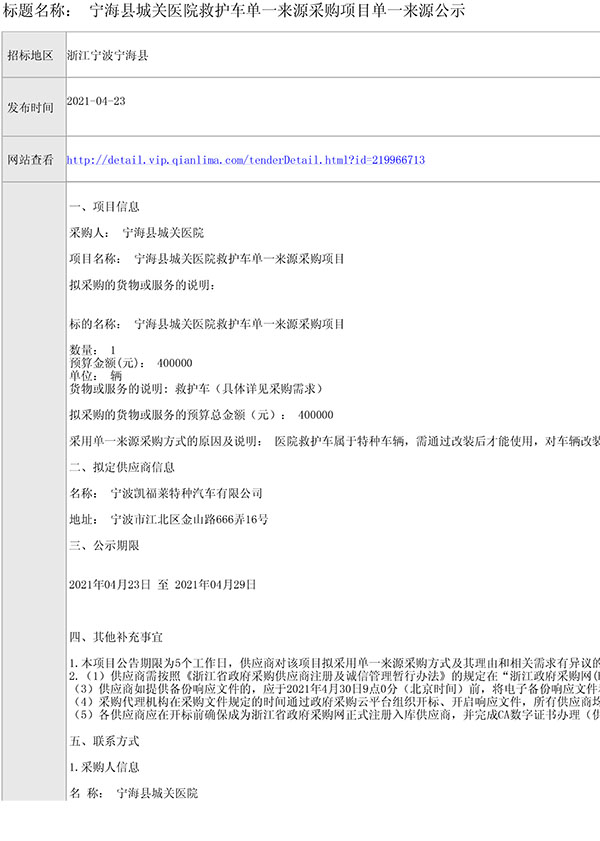Click the '标的名称' line

pos(207,324)
